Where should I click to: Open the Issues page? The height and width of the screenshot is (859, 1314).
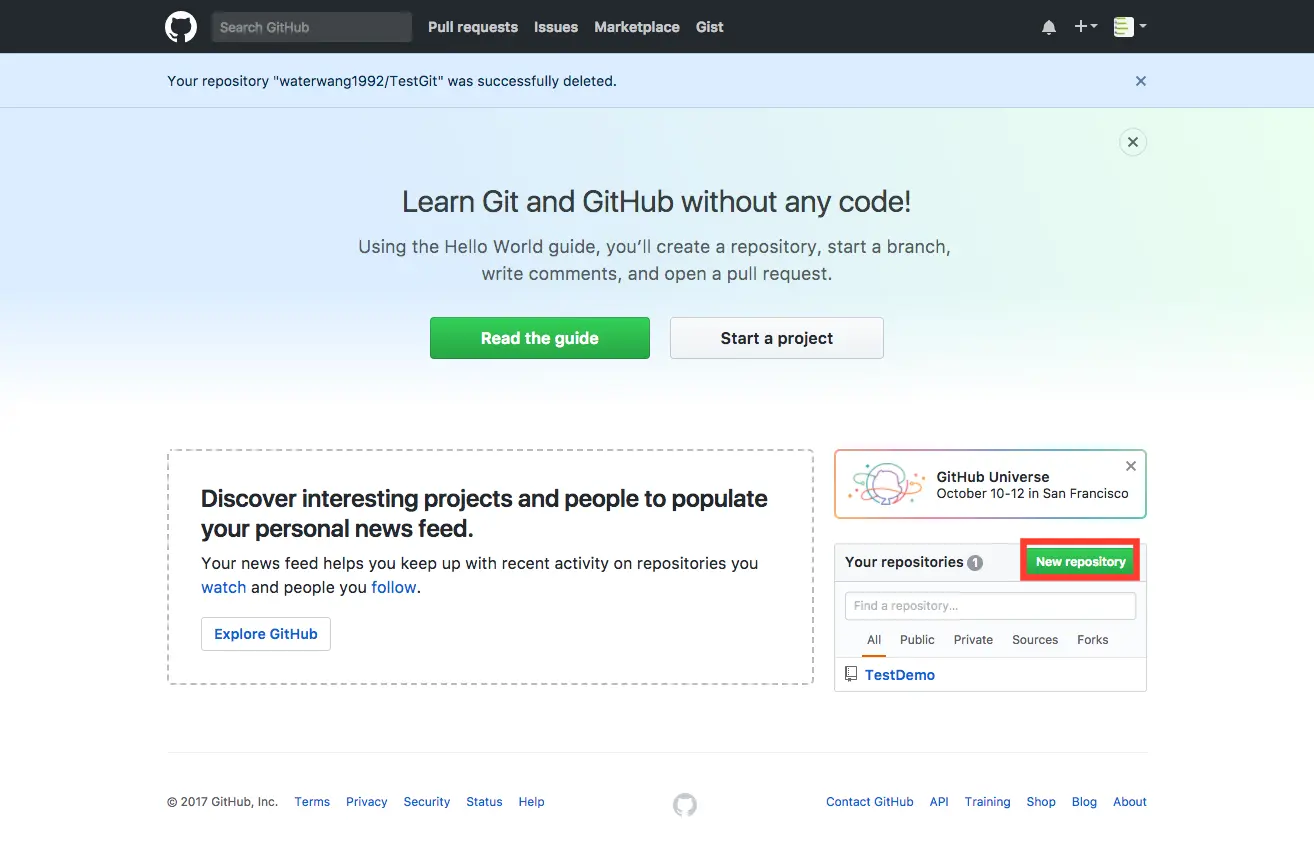(556, 27)
